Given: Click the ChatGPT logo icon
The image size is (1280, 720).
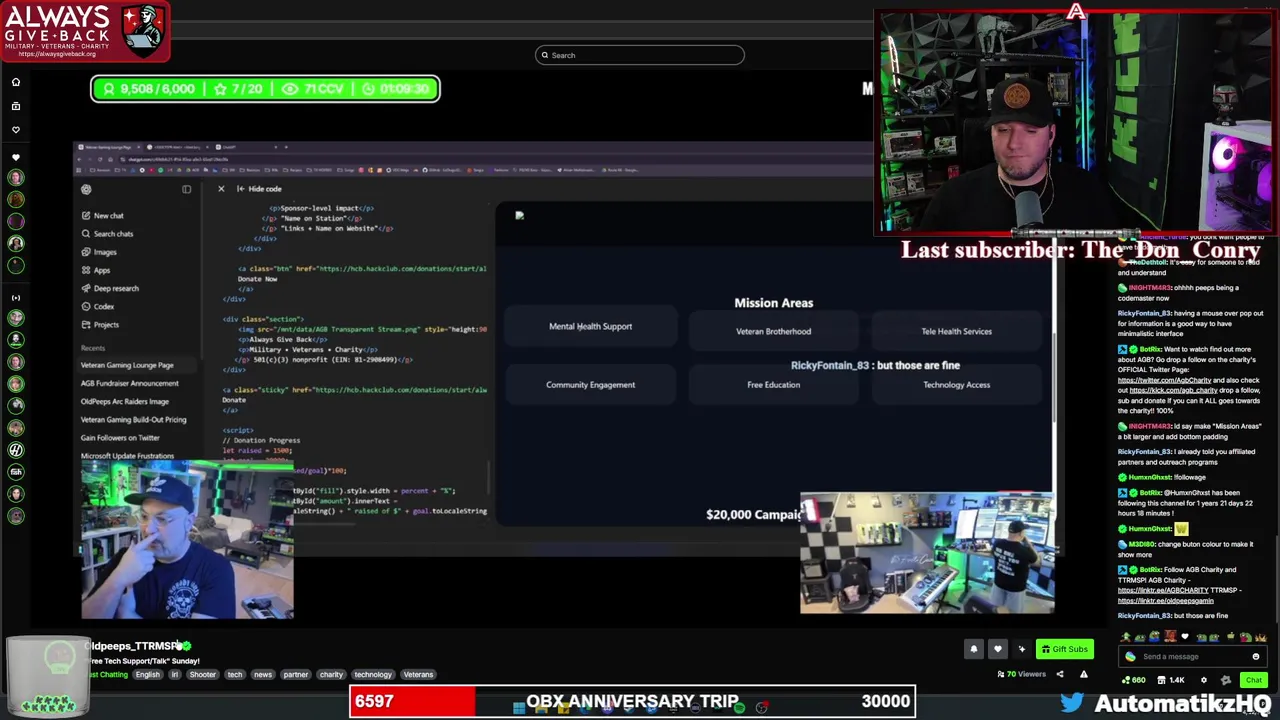Looking at the screenshot, I should (x=86, y=189).
